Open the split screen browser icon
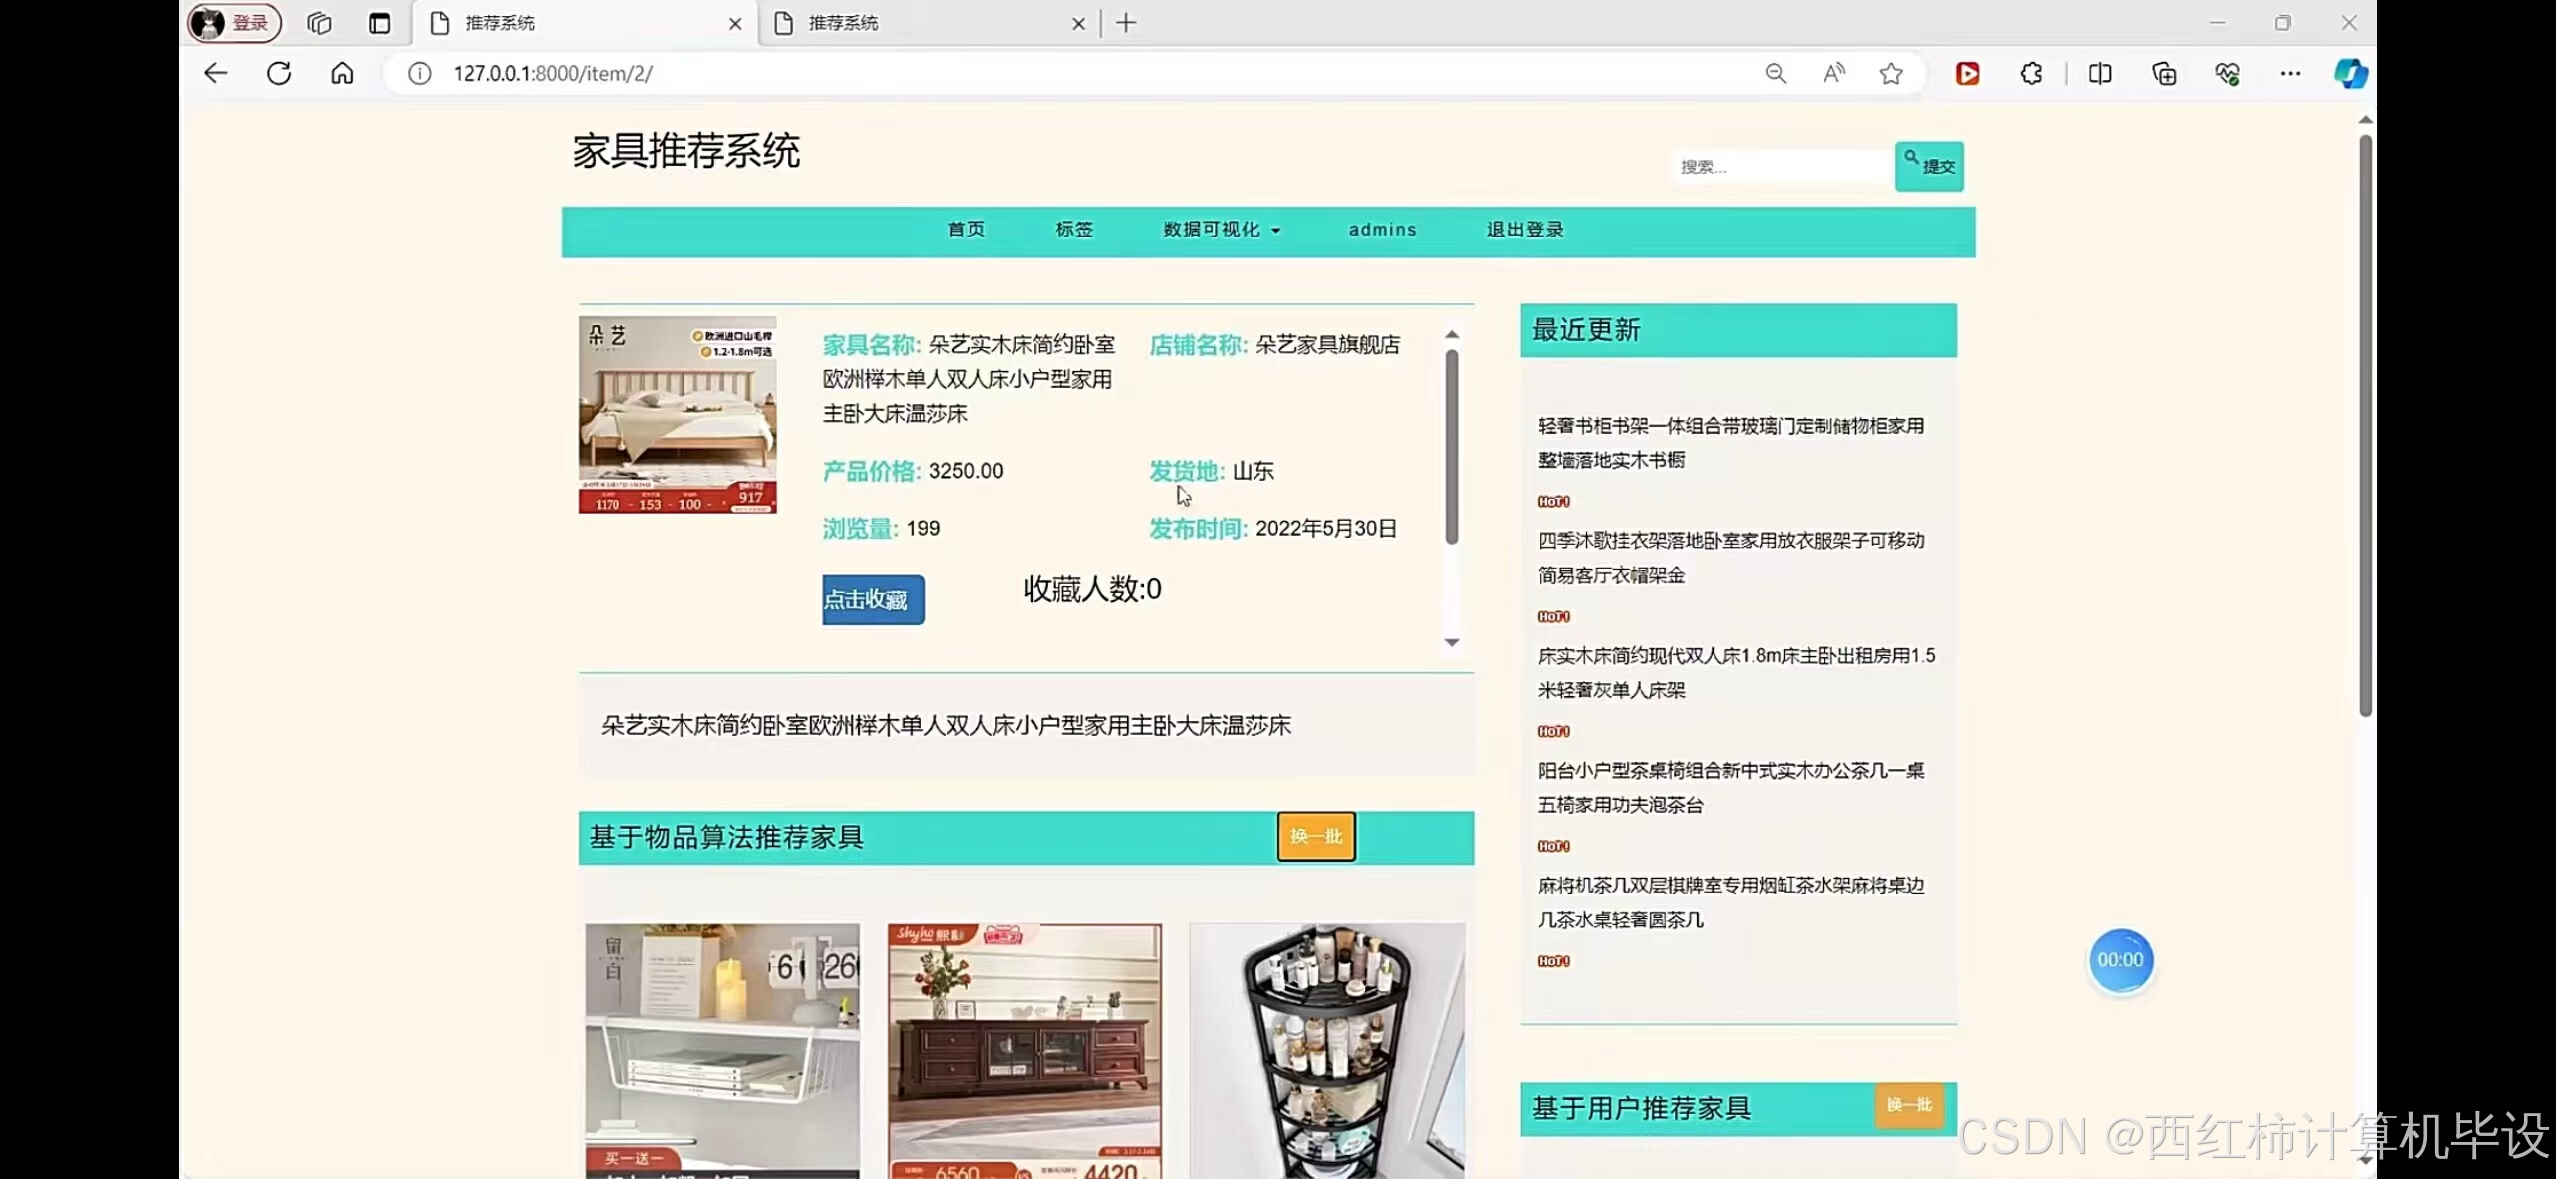The width and height of the screenshot is (2556, 1179). [x=2099, y=73]
